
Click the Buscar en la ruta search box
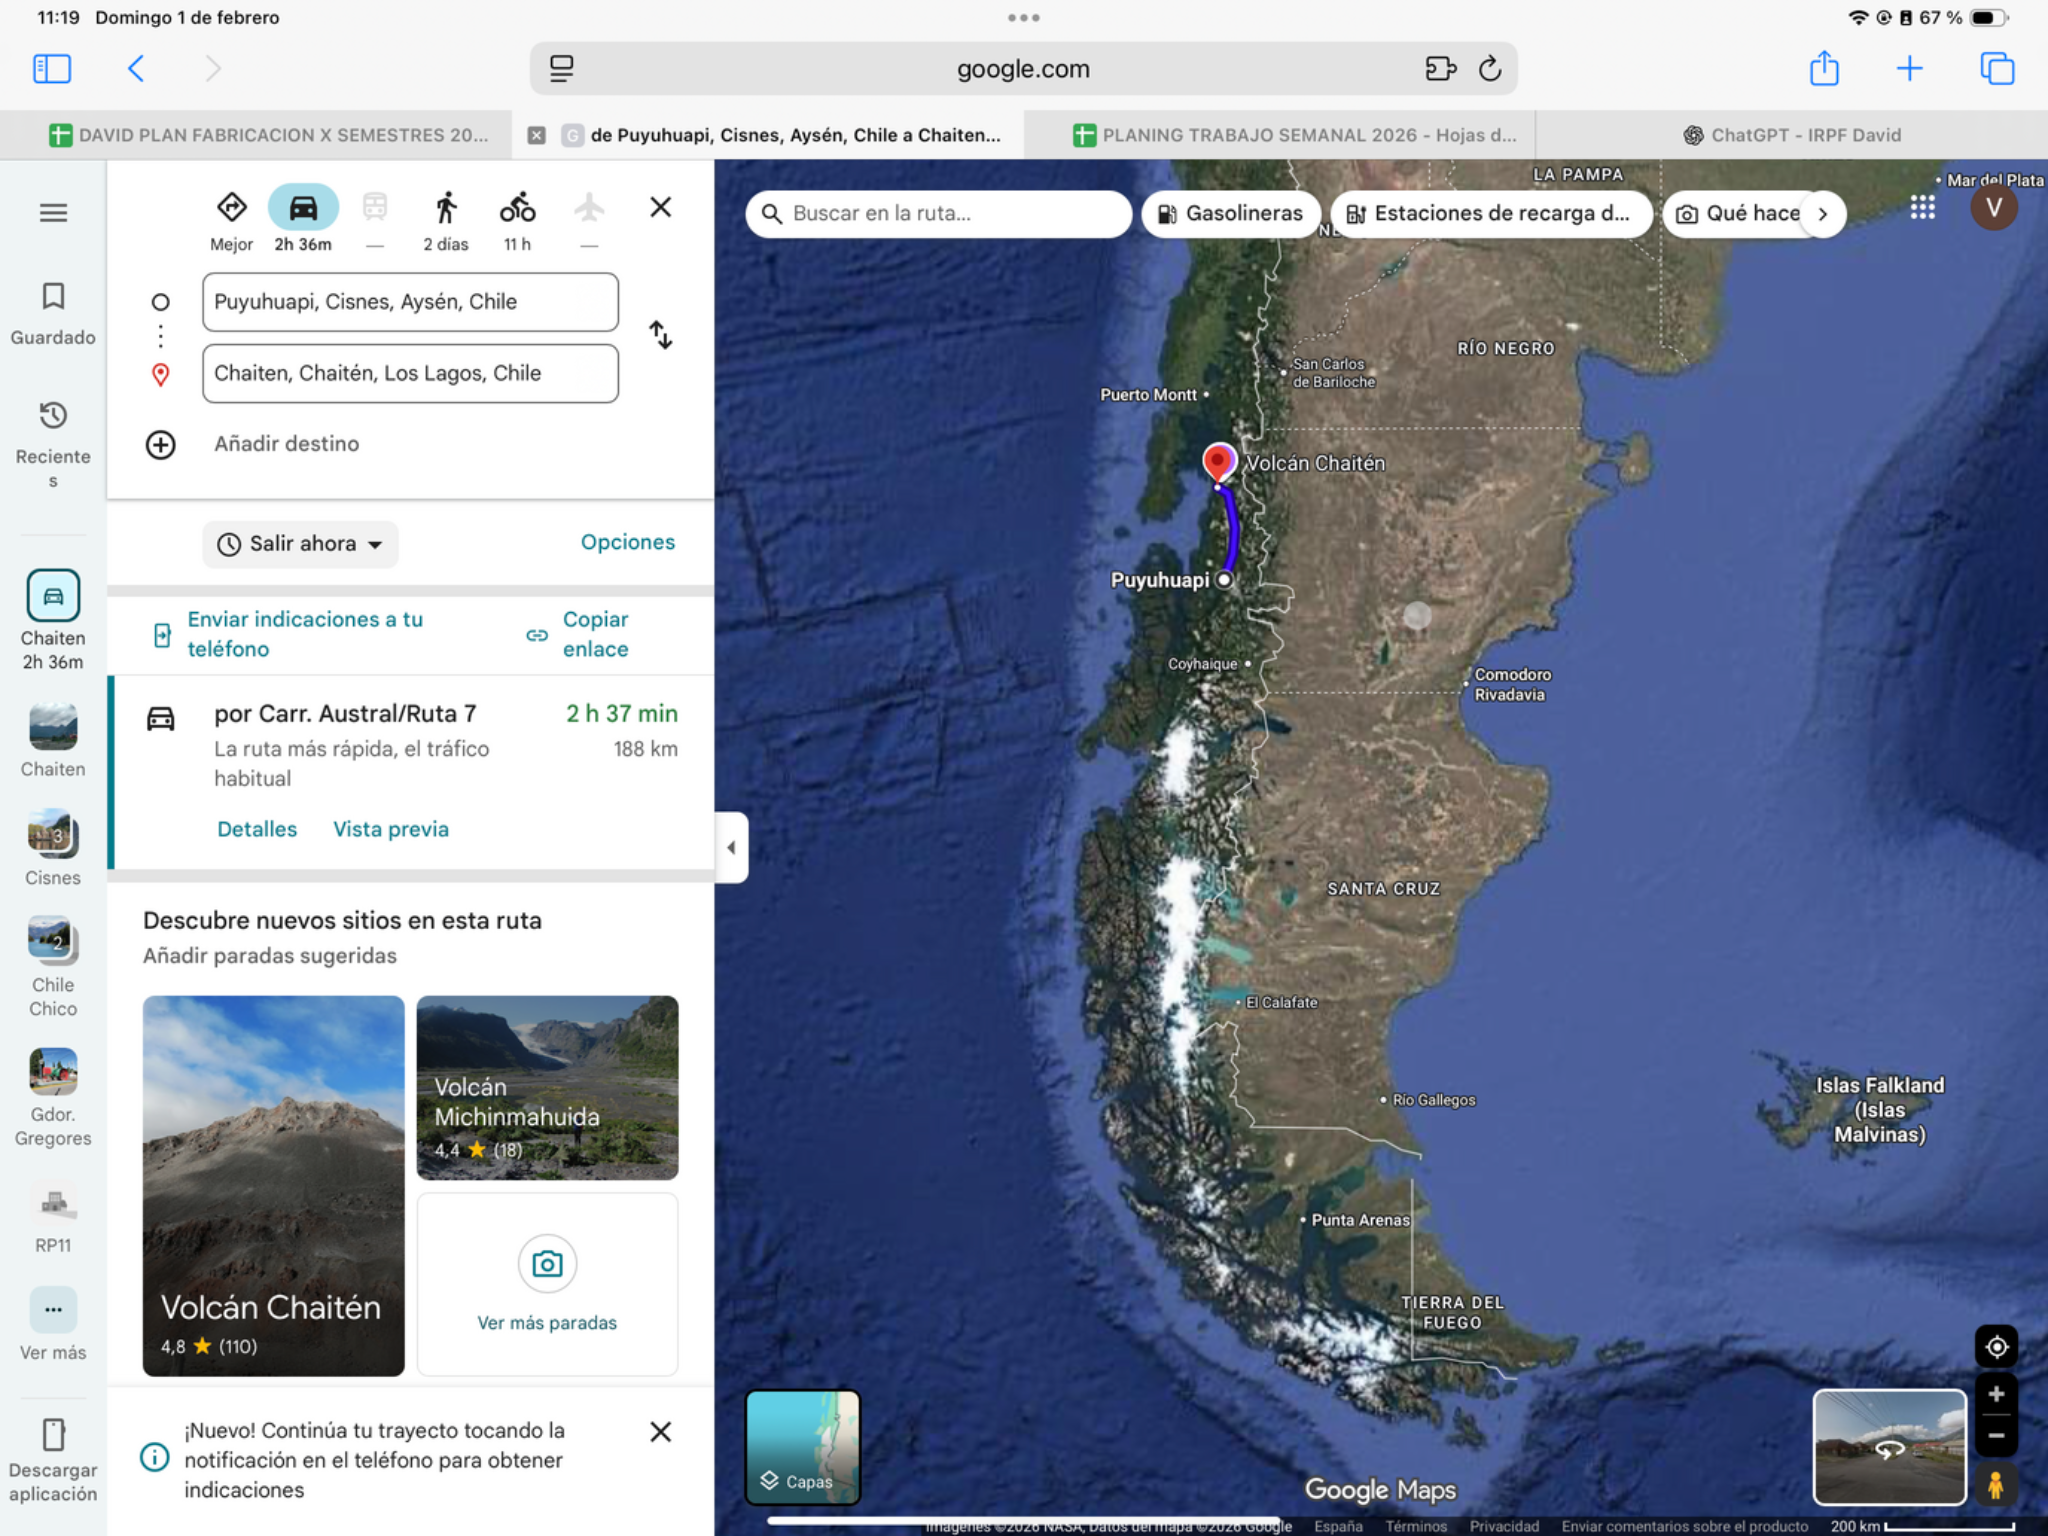click(x=938, y=214)
